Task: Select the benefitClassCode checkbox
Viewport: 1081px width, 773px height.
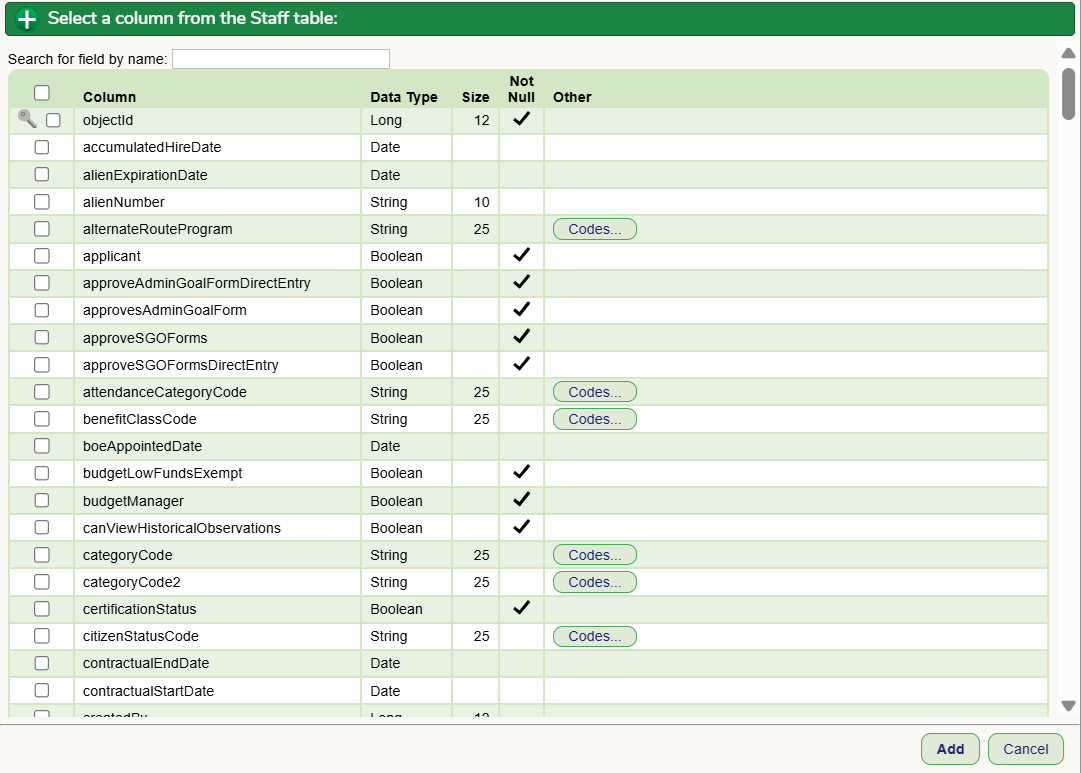Action: [x=42, y=419]
